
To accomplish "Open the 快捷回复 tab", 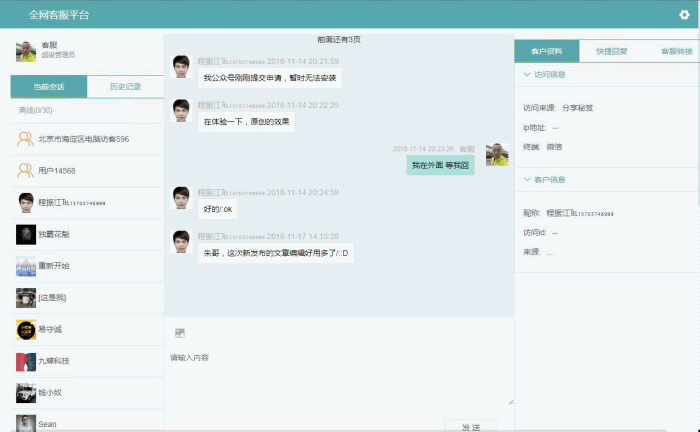I will point(612,51).
